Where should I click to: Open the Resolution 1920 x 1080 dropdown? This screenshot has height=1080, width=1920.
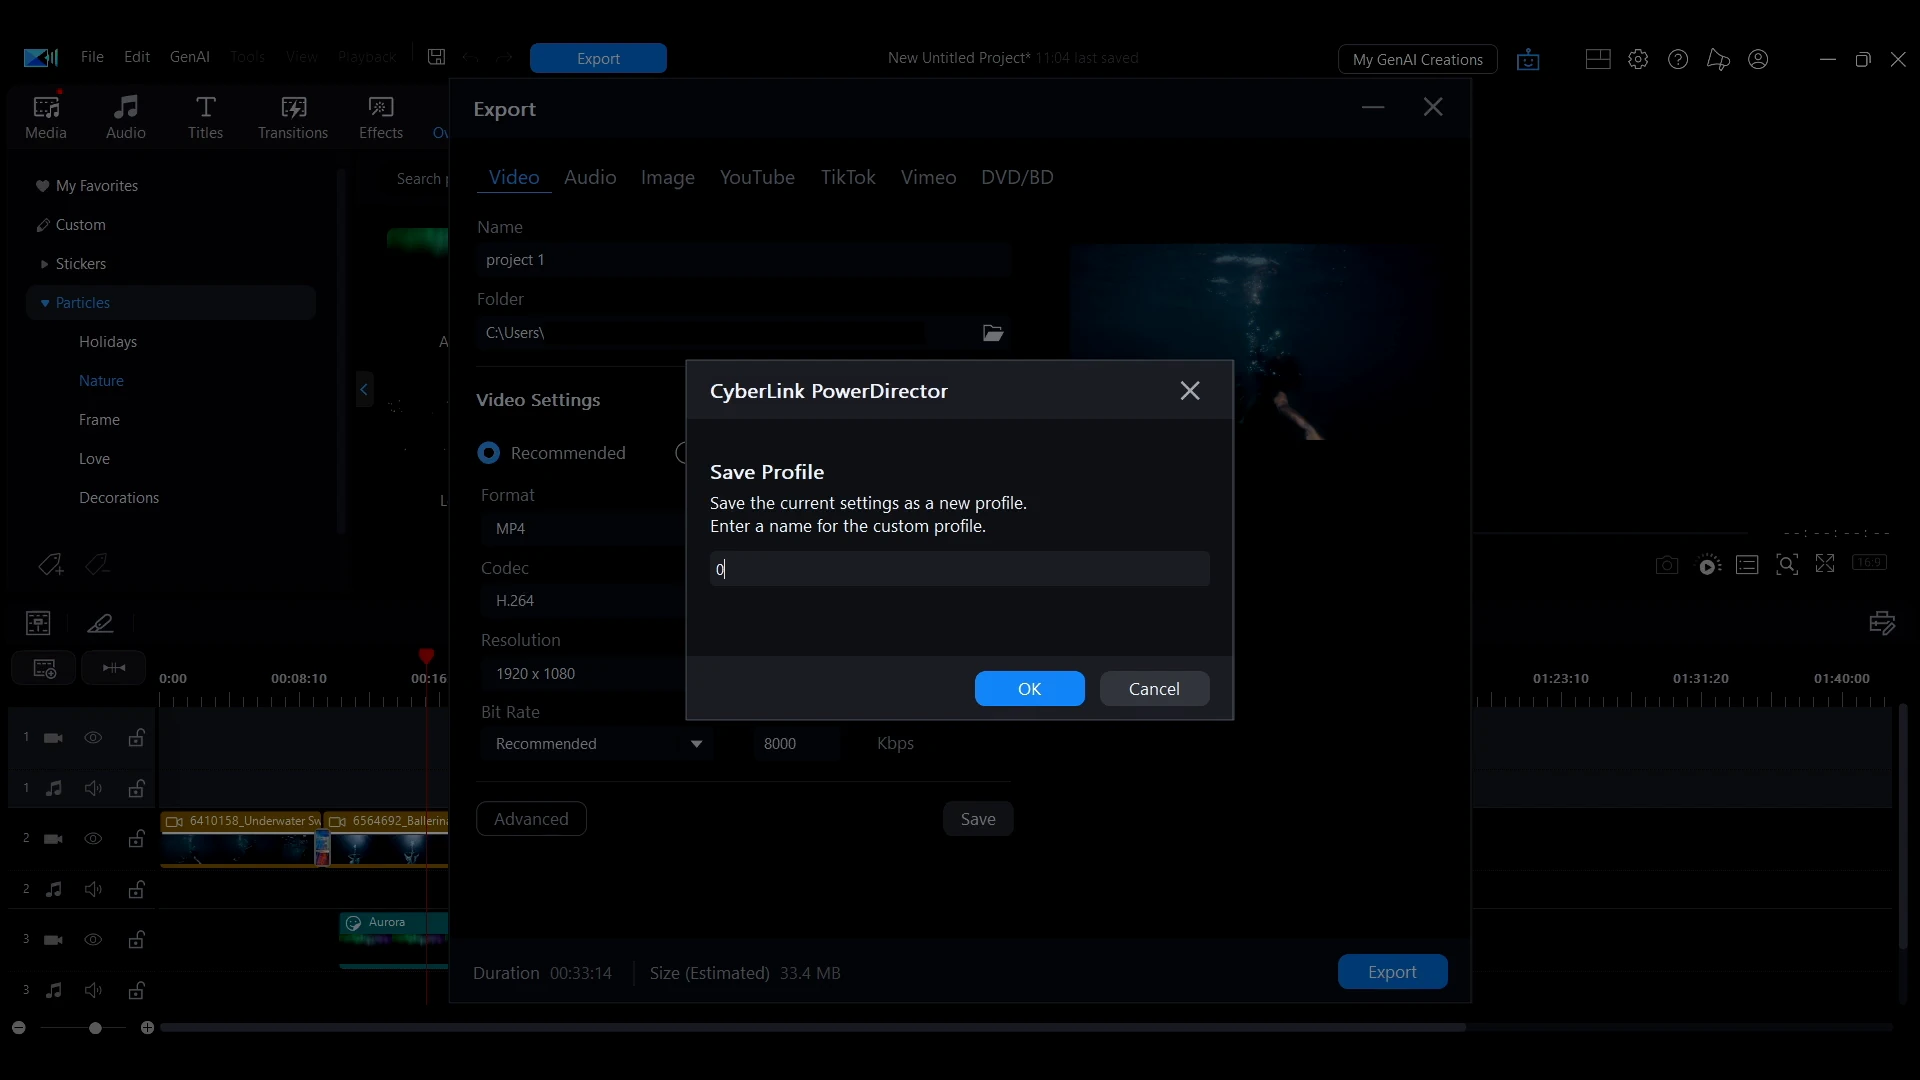pos(584,674)
